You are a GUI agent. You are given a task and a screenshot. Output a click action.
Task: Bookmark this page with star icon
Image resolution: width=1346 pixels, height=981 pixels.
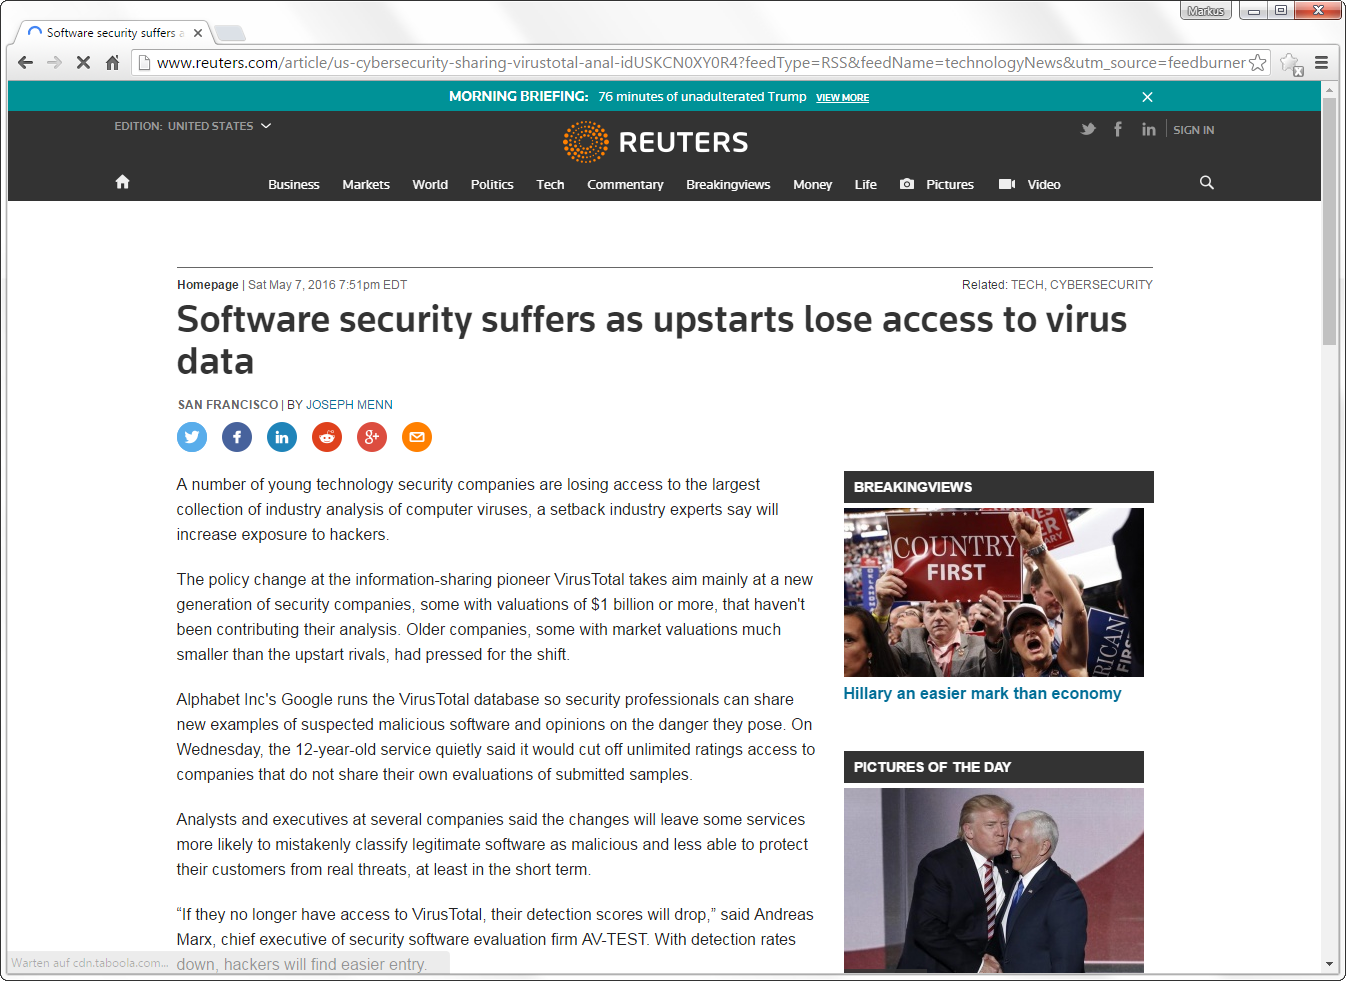pyautogui.click(x=1258, y=62)
